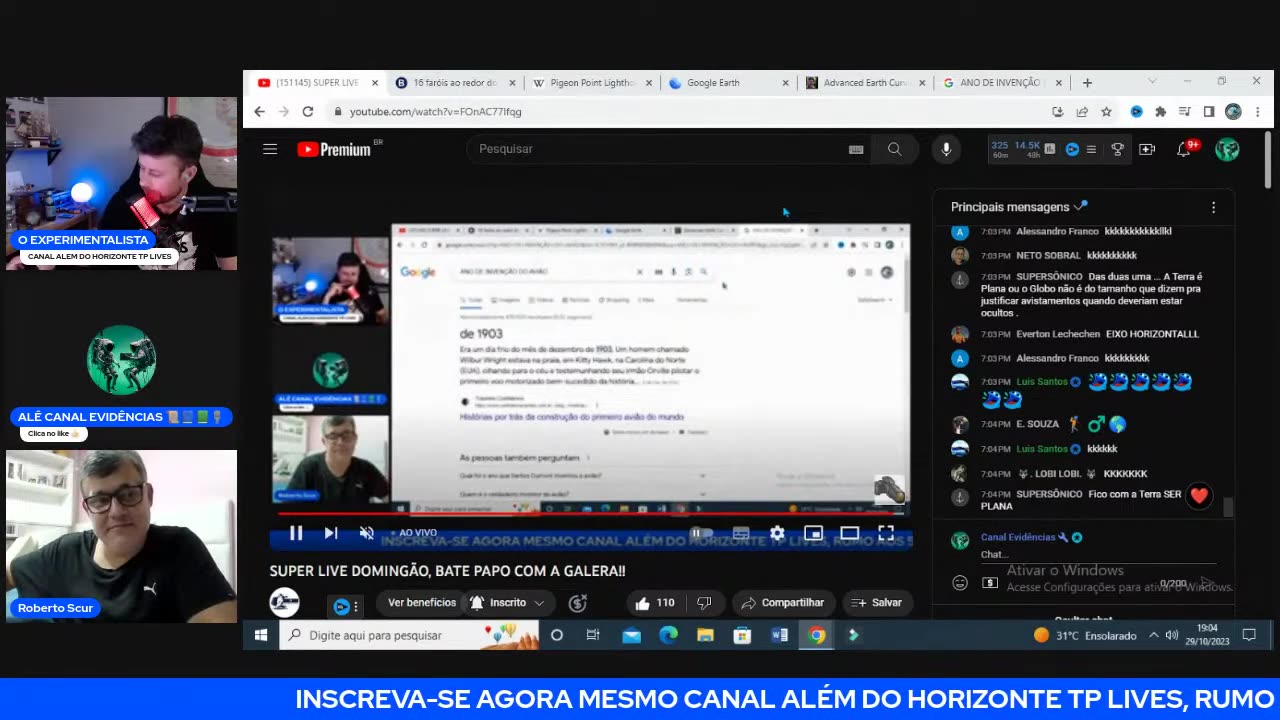Open Chrome side panel icon
1280x720 pixels.
[1209, 112]
